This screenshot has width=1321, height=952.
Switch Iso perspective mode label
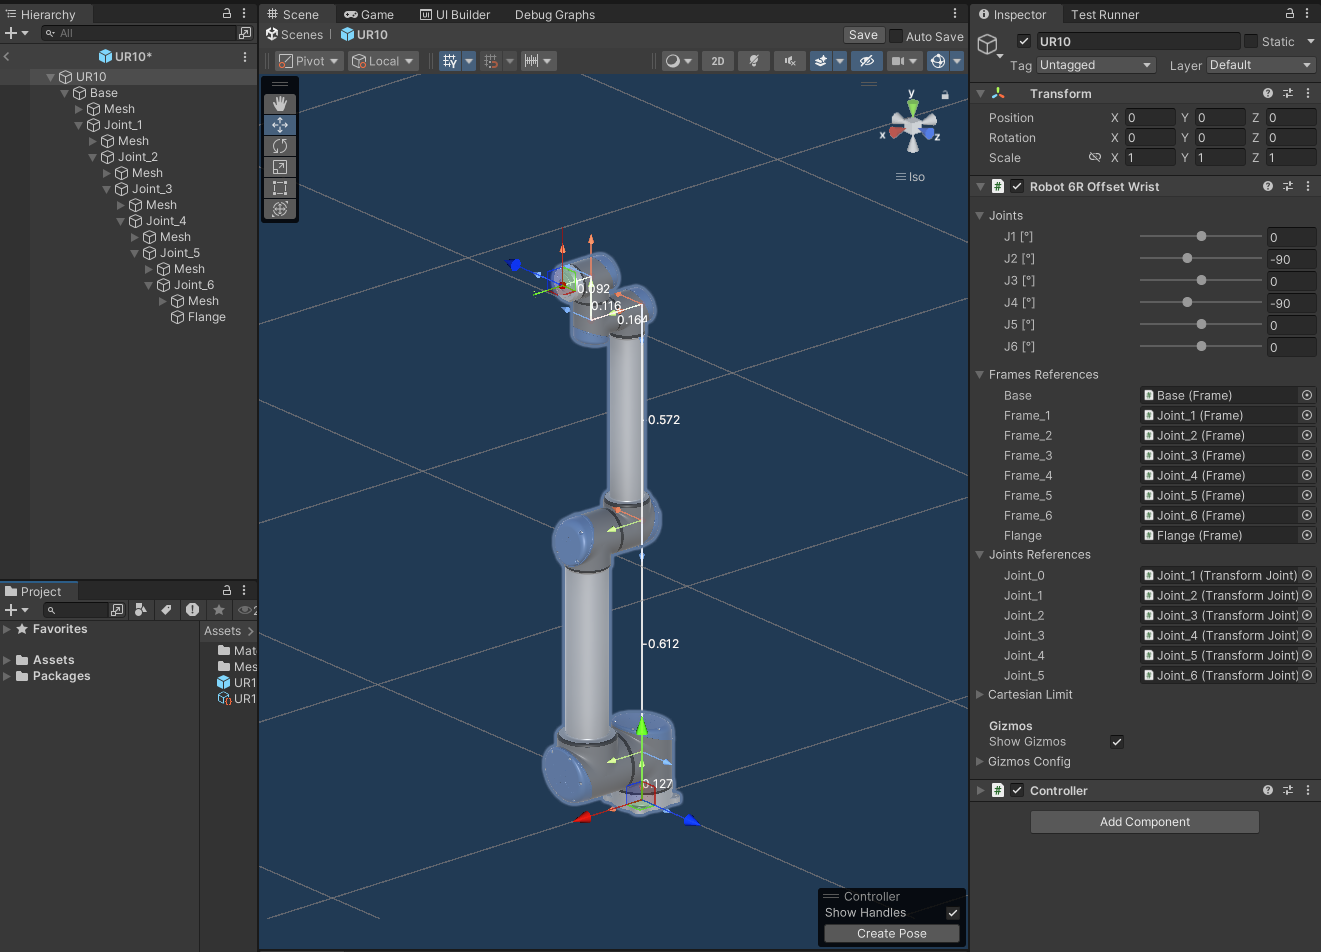(x=911, y=177)
